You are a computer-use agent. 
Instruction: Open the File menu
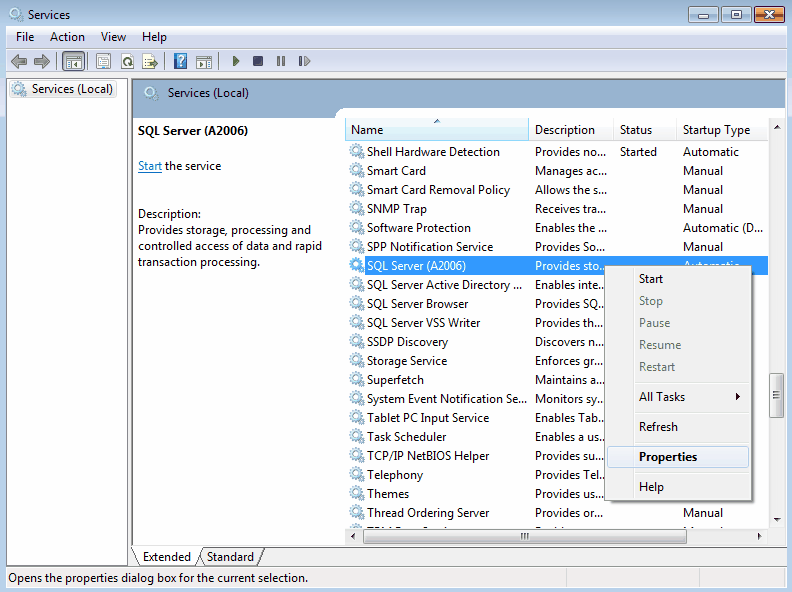pos(25,37)
